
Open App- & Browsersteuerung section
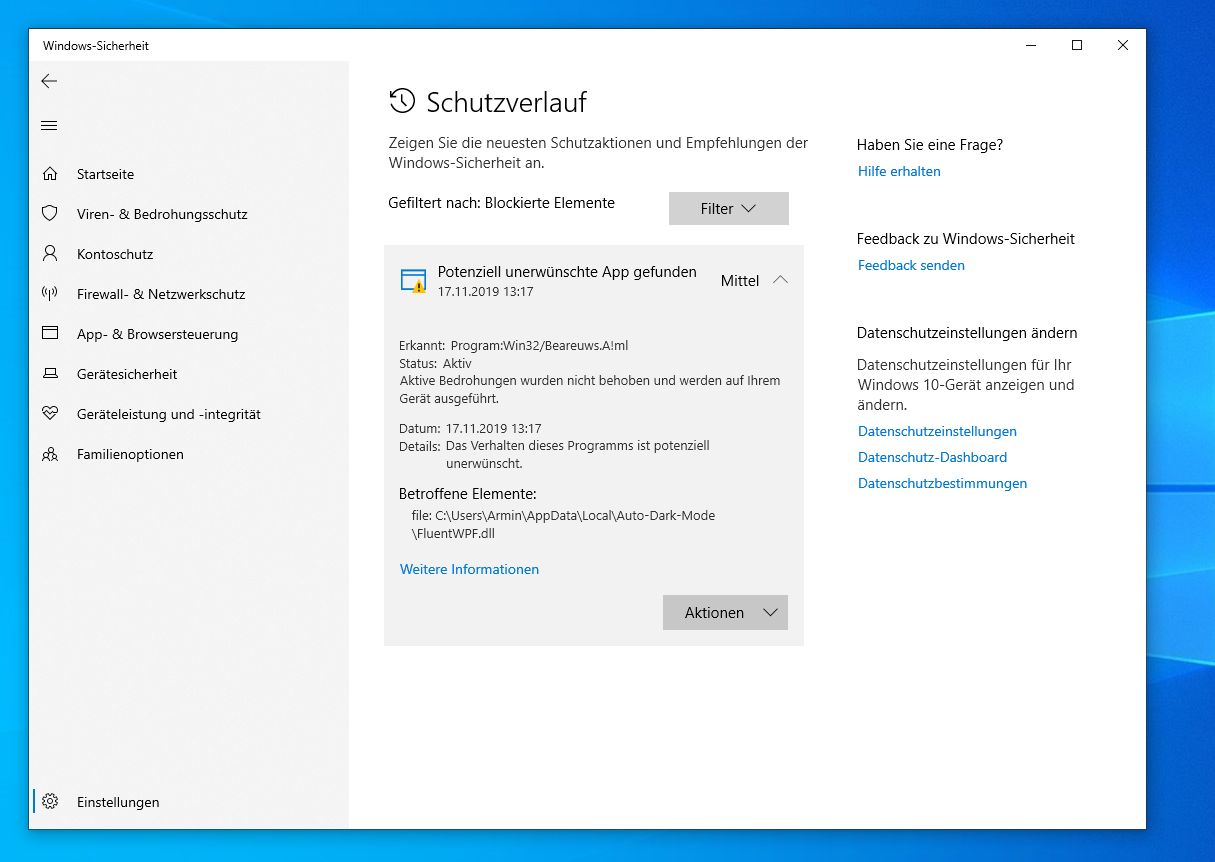click(157, 333)
